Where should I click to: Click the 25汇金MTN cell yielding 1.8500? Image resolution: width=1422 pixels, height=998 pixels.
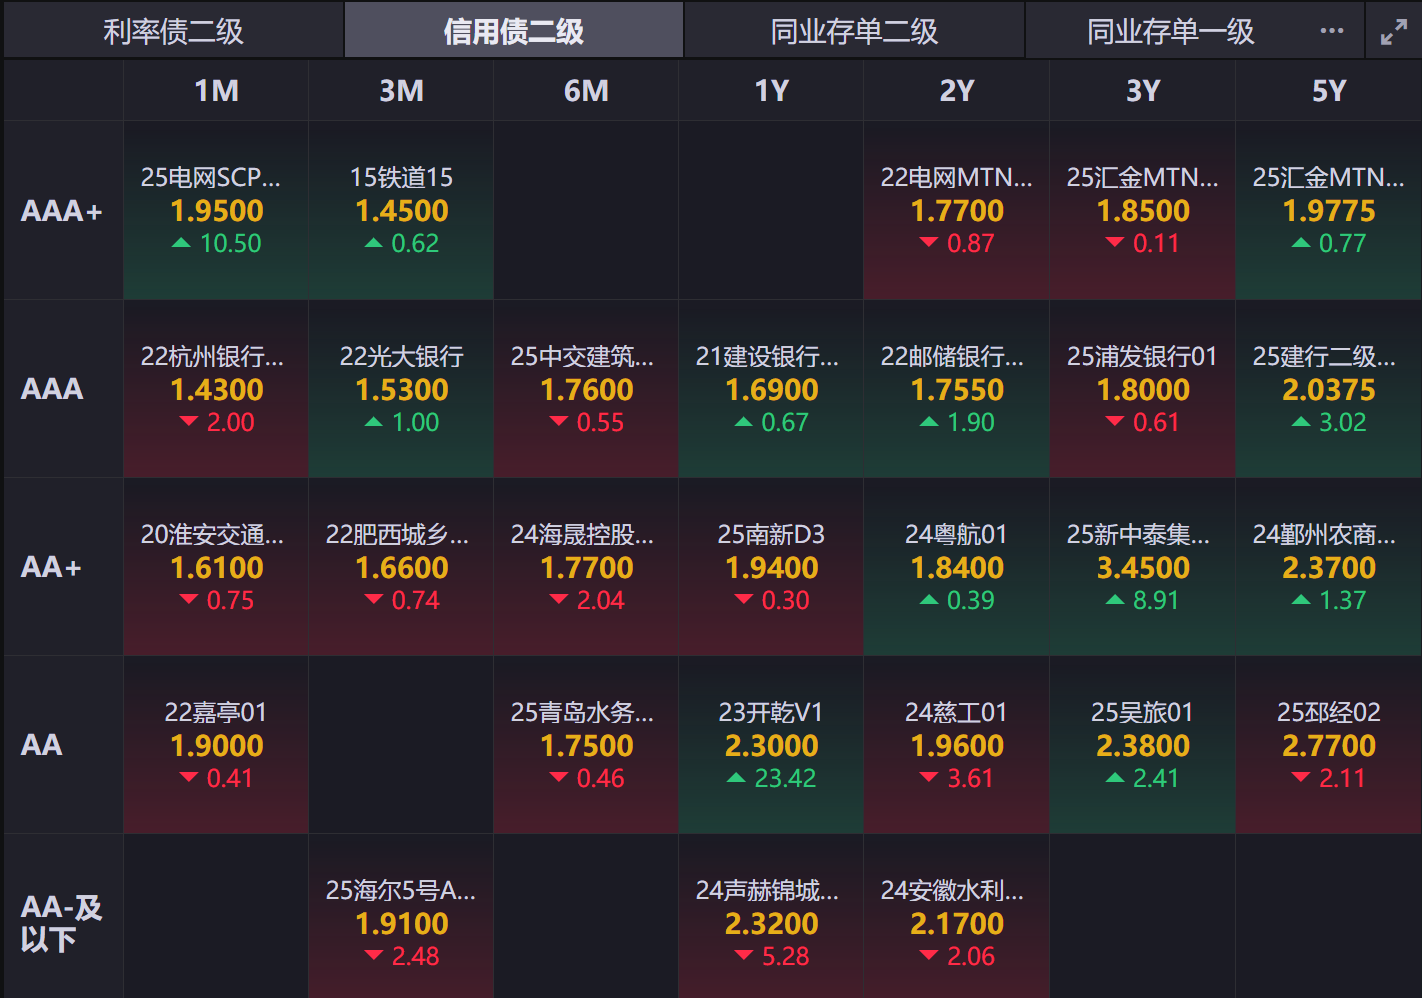tap(1143, 211)
